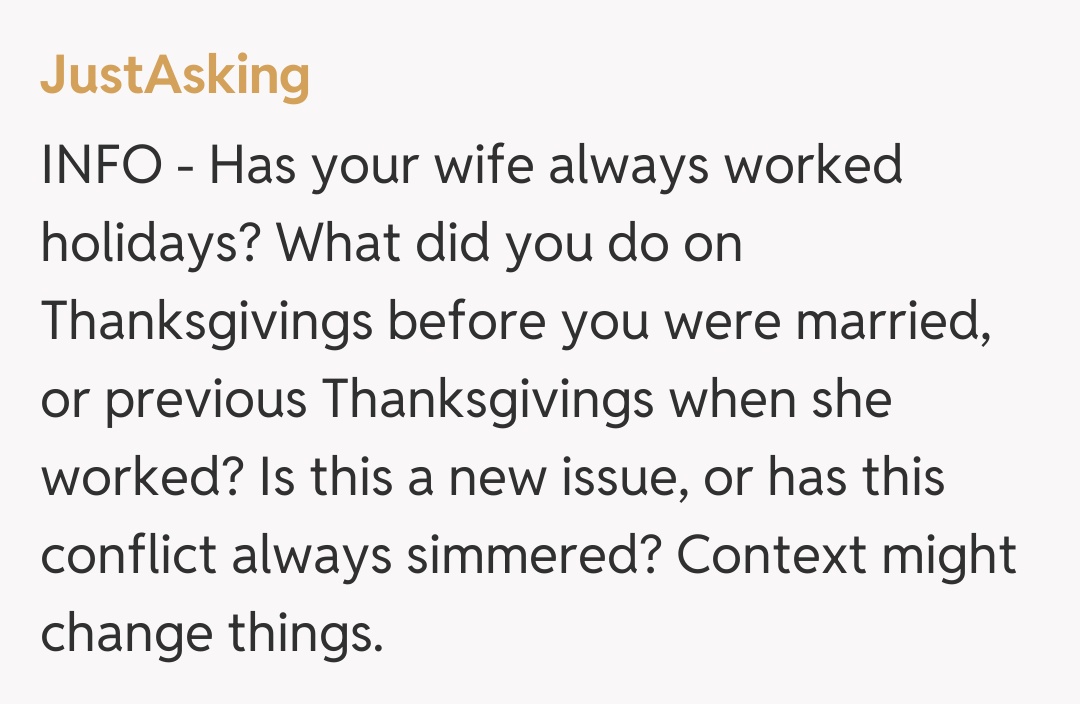1080x704 pixels.
Task: Click the words 'always worked' on the first line
Action: [726, 166]
